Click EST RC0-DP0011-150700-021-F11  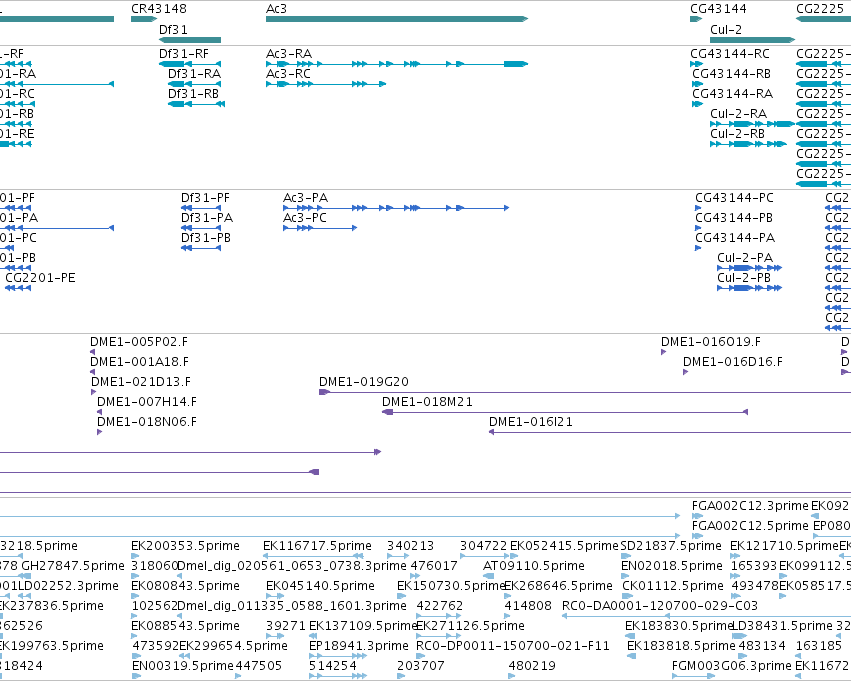(x=513, y=647)
